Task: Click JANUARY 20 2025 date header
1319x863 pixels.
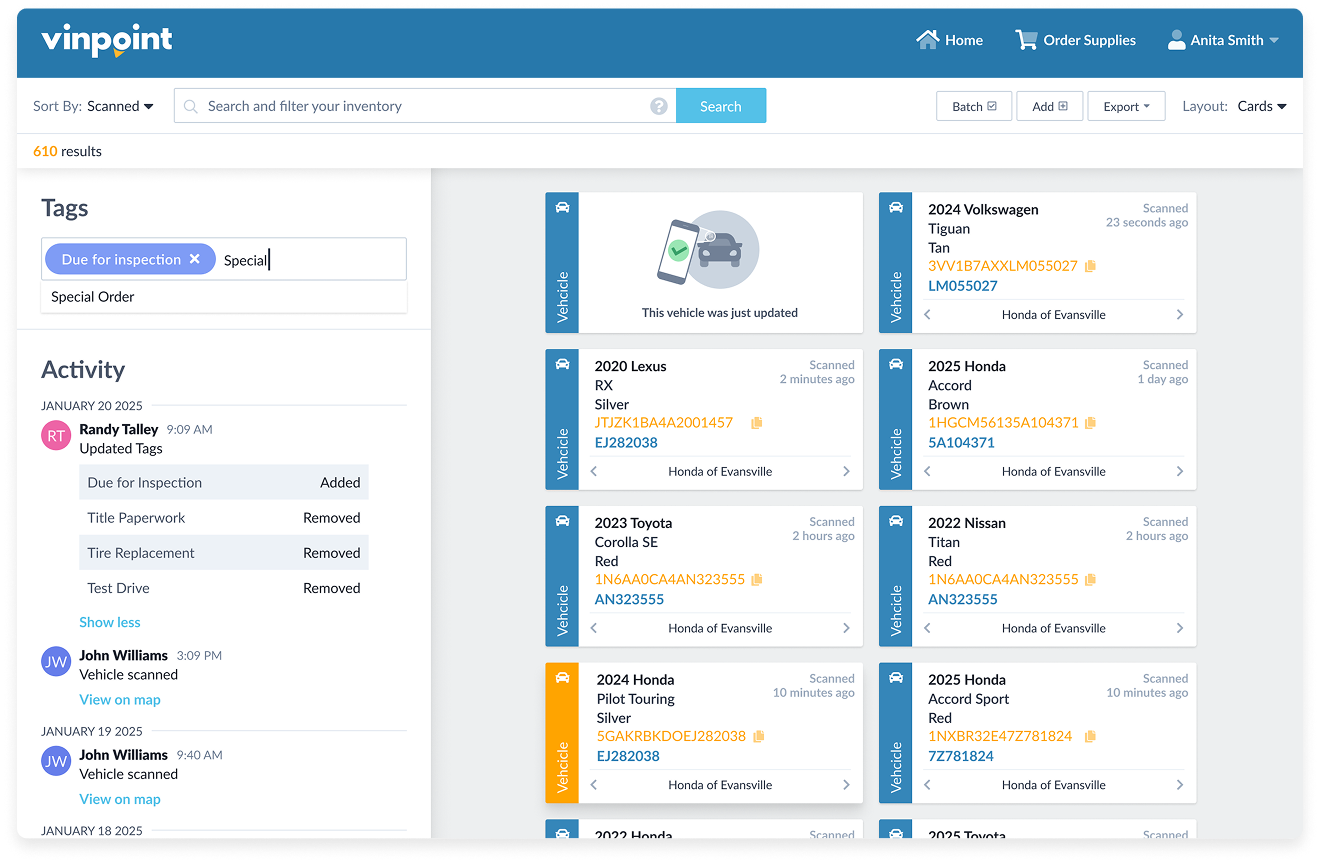Action: coord(92,406)
